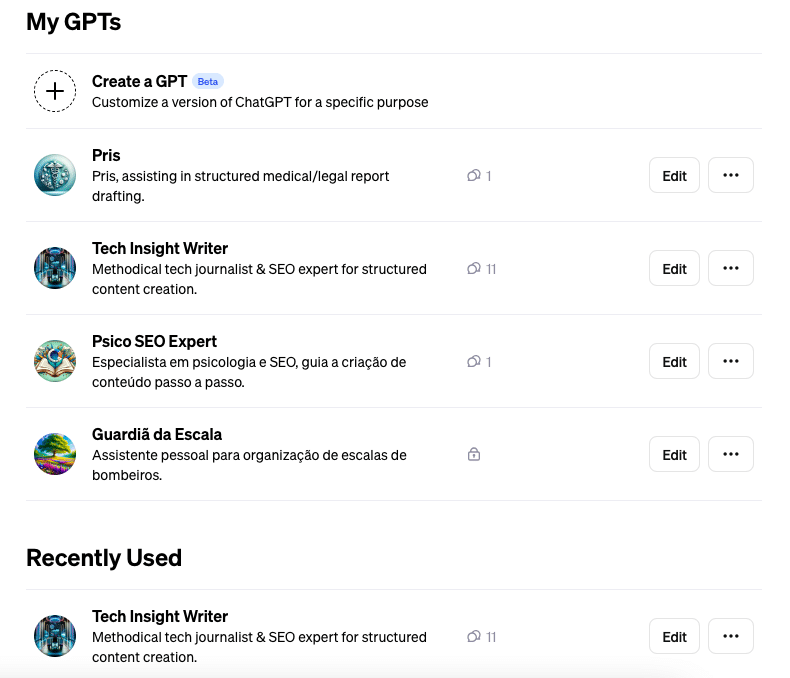Open the three-dot menu for Psico SEO Expert
Screen dimensions: 790x678
pos(730,361)
